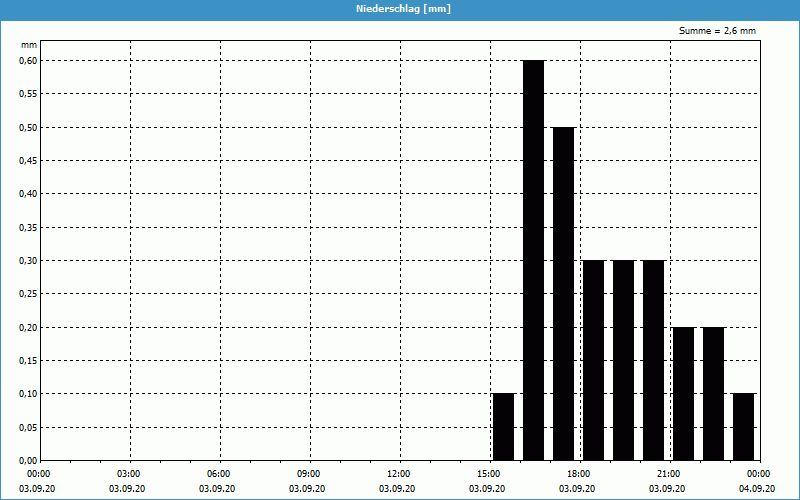Image resolution: width=800 pixels, height=500 pixels.
Task: Select the 12:00 time axis label
Action: pos(400,474)
